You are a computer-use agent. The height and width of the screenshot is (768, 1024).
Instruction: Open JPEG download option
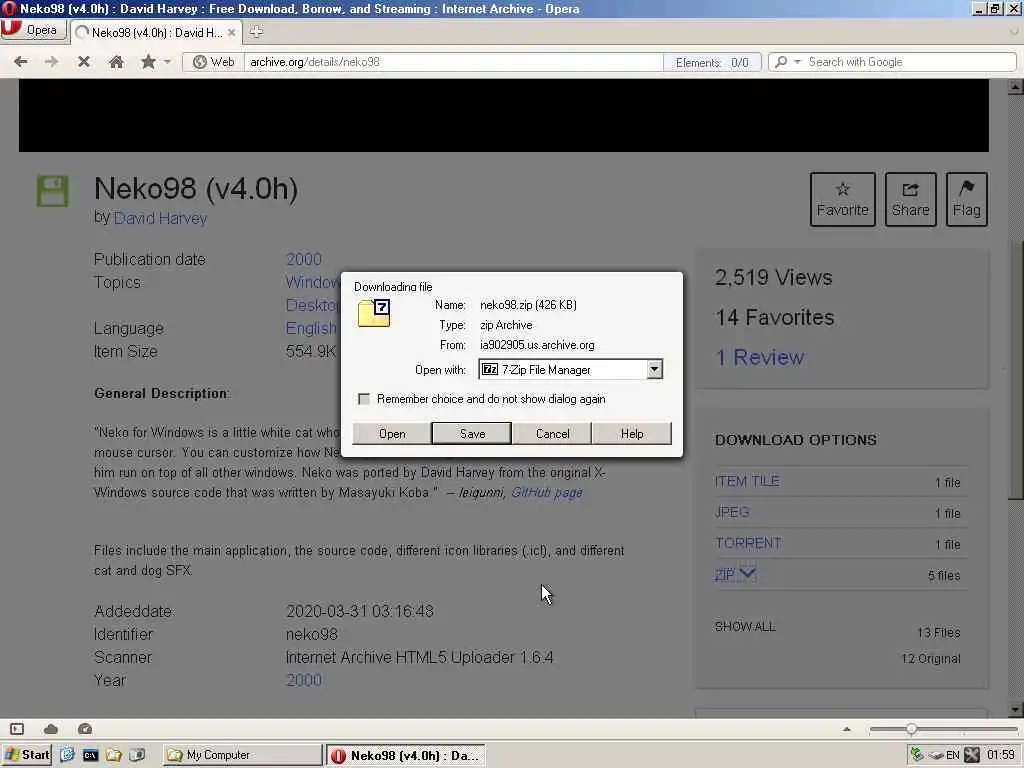tap(732, 512)
